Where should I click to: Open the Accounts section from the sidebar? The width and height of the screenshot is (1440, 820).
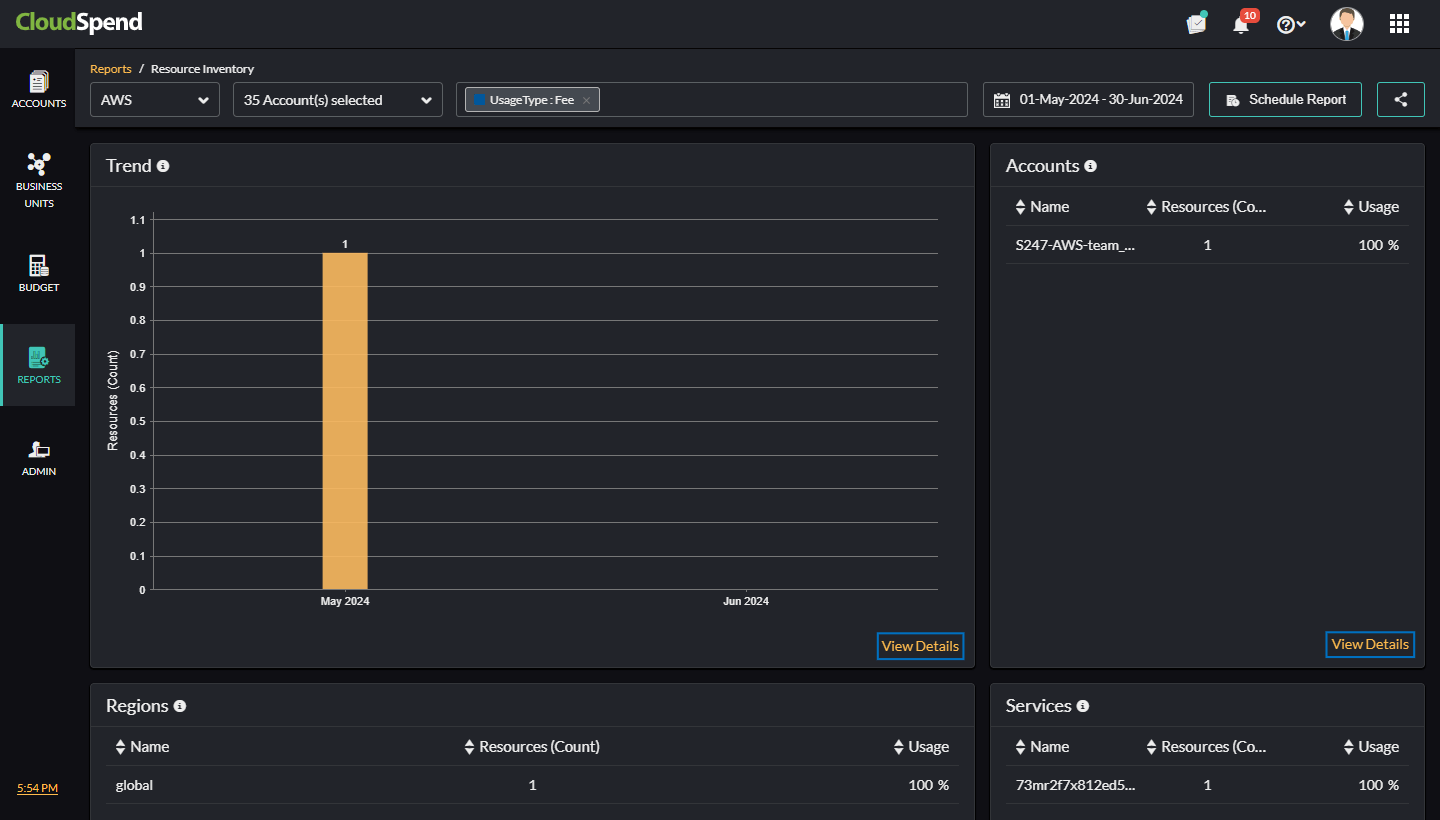(38, 88)
